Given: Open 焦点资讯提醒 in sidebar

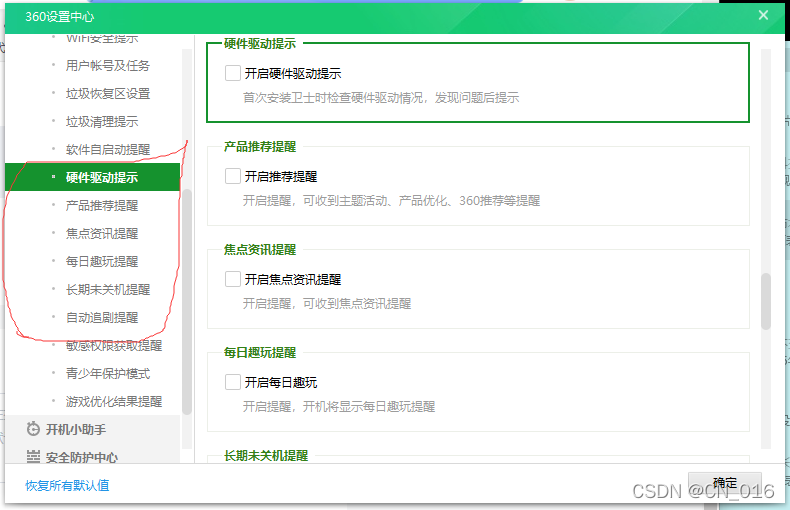Looking at the screenshot, I should click(x=102, y=233).
